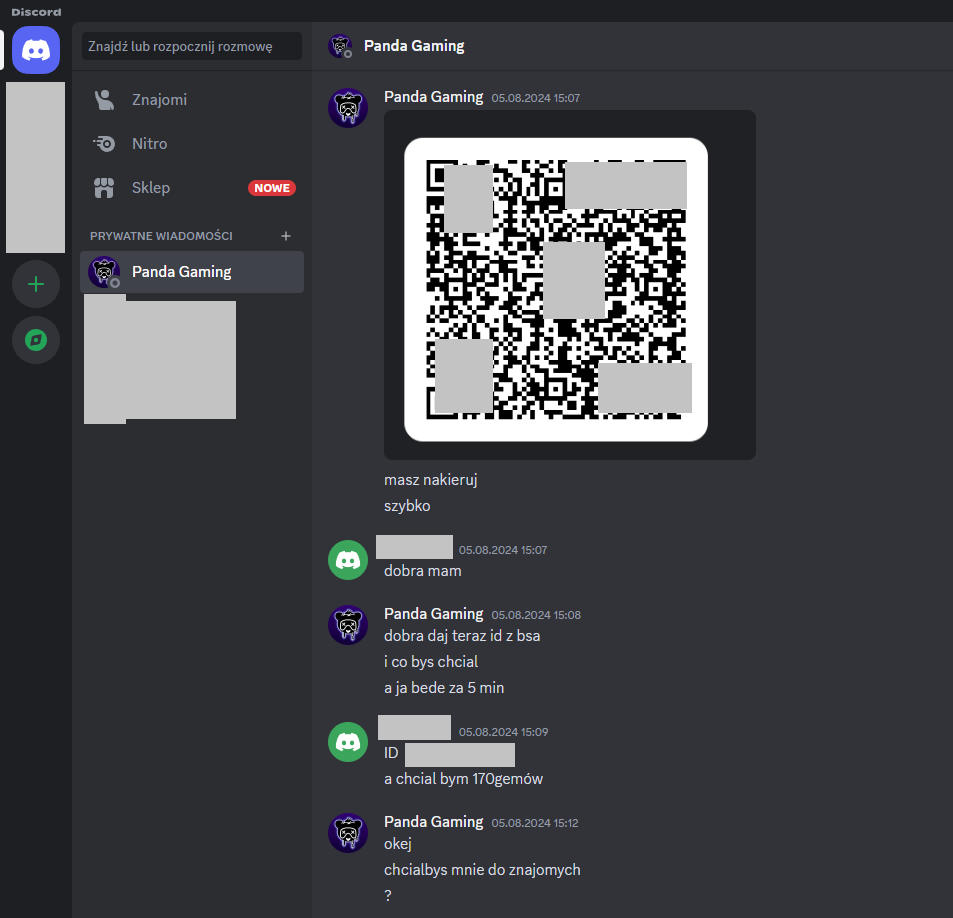This screenshot has width=953, height=918.
Task: Open Sklep shop page
Action: coord(150,188)
